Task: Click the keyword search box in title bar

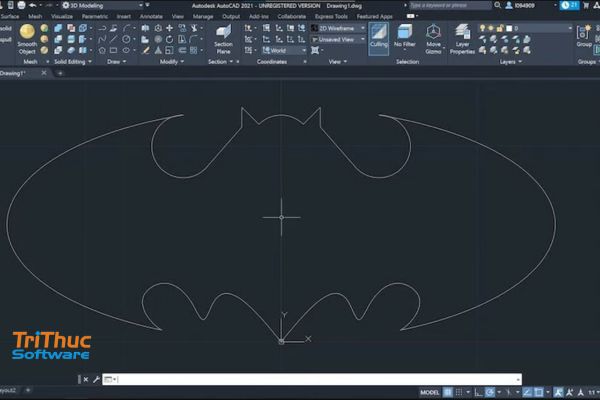Action: (450, 5)
